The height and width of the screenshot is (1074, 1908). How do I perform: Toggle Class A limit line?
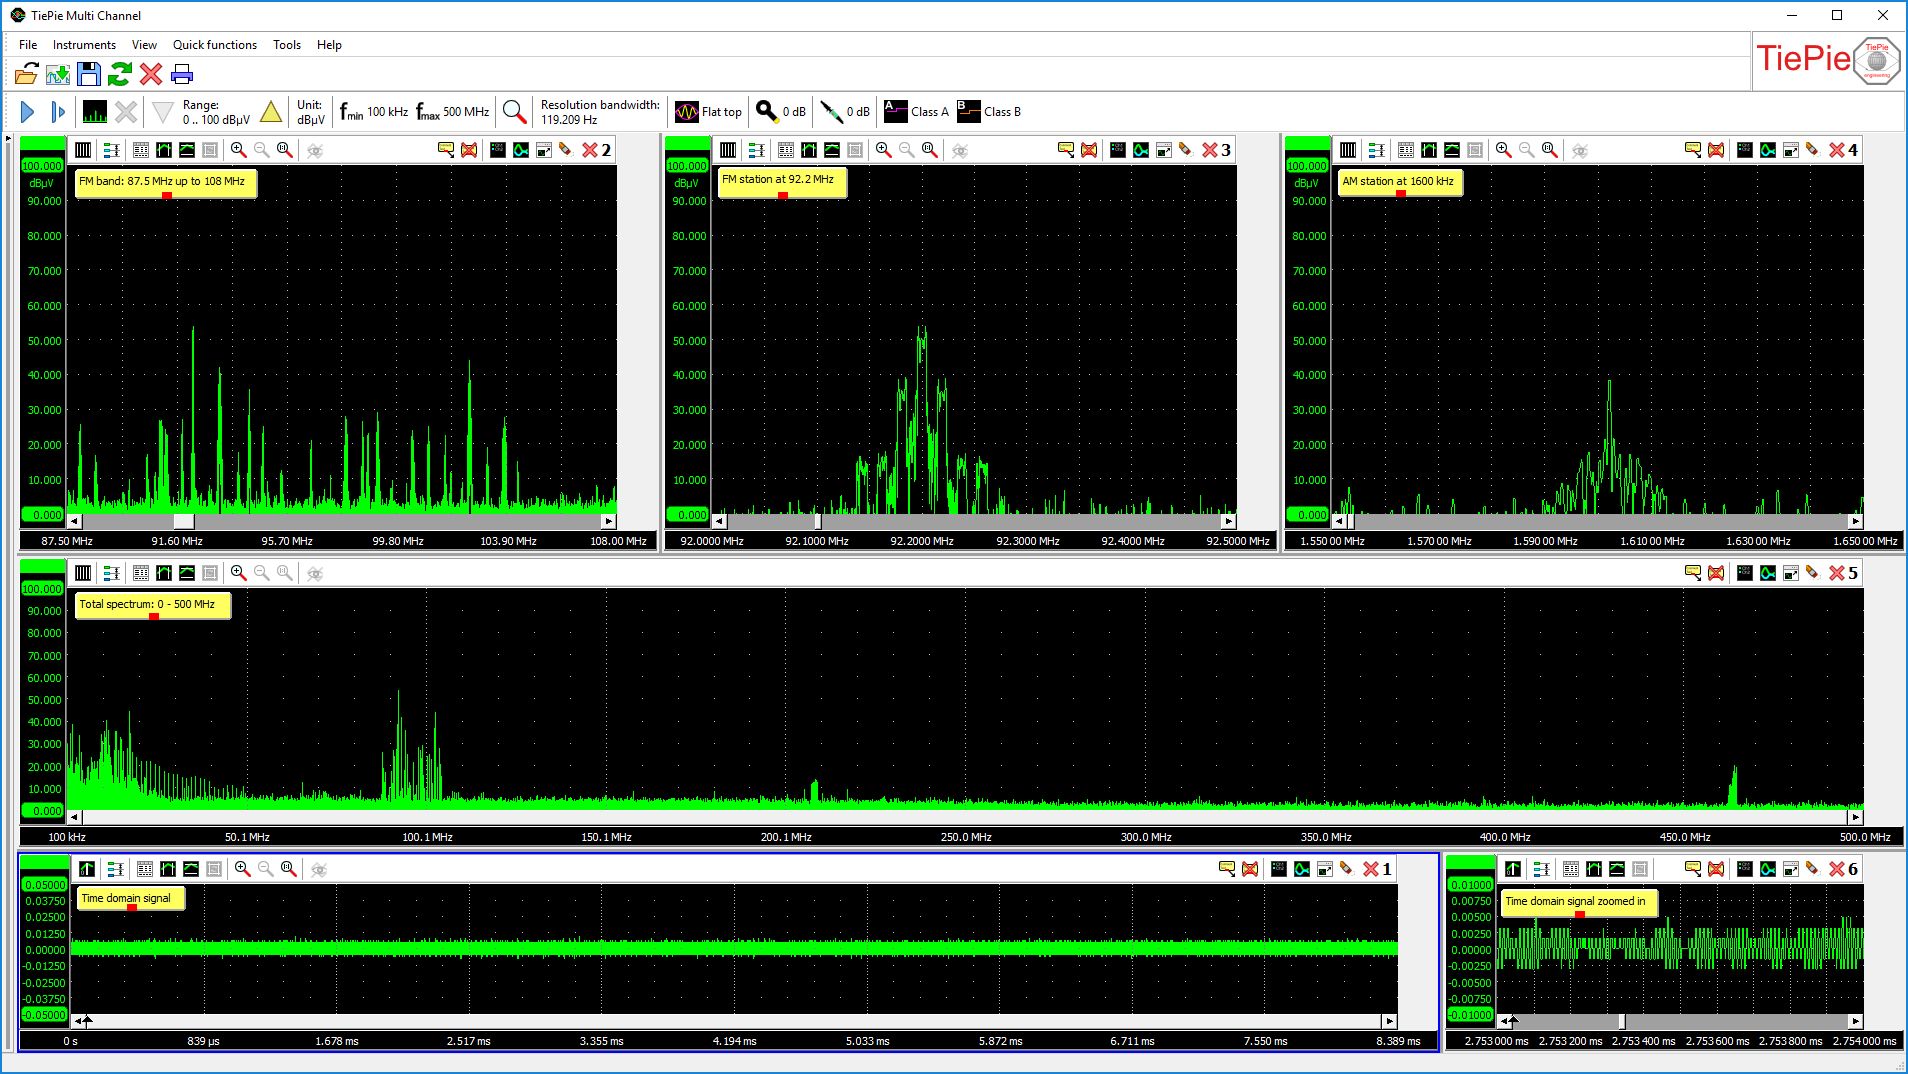(916, 112)
